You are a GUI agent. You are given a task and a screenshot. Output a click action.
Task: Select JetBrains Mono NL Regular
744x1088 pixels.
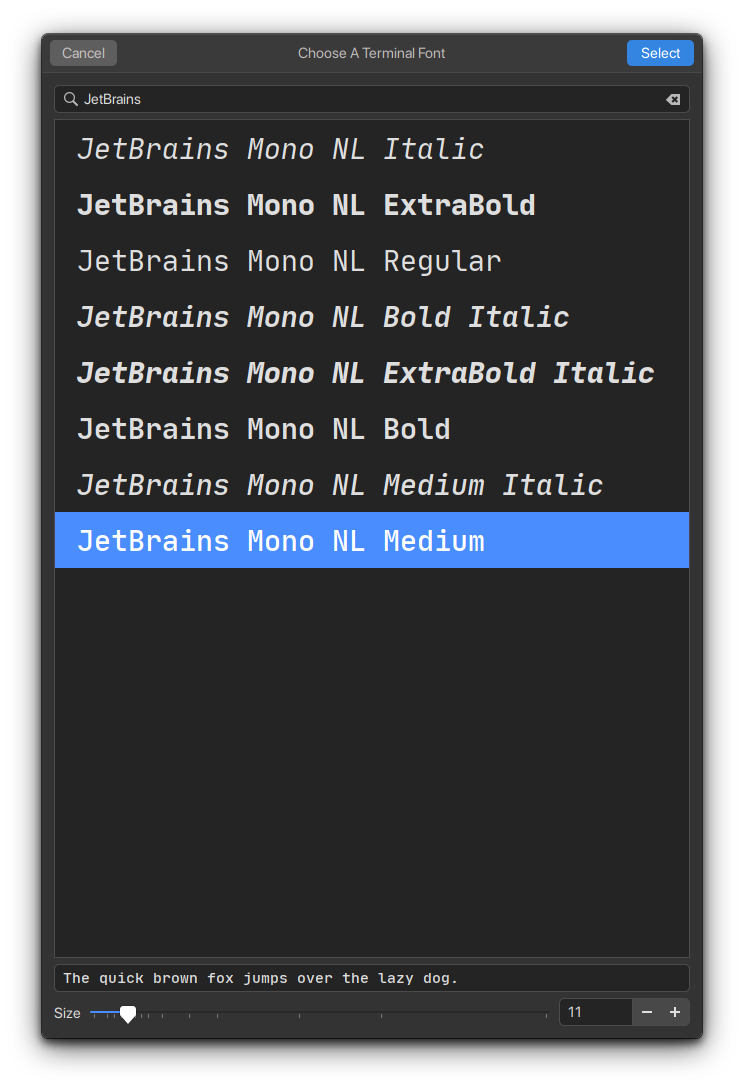point(288,260)
